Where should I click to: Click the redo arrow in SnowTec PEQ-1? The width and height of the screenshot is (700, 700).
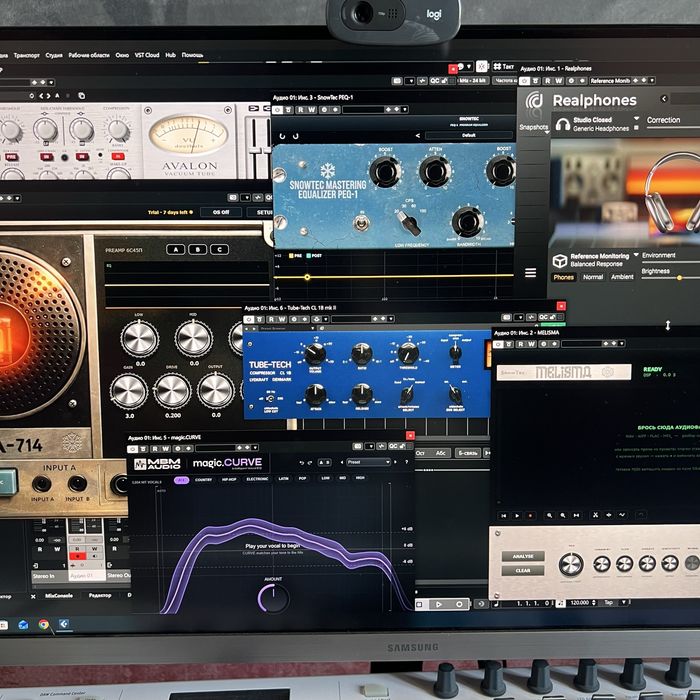295,136
